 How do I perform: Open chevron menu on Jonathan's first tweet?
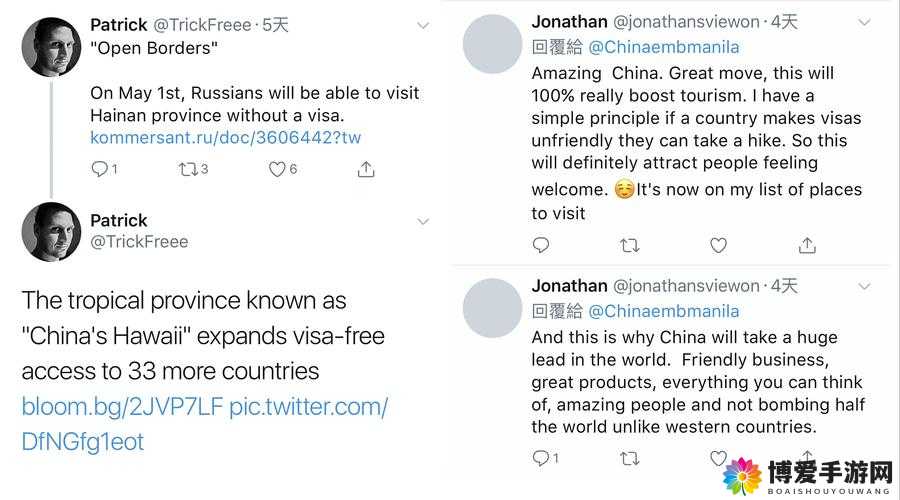pos(864,22)
